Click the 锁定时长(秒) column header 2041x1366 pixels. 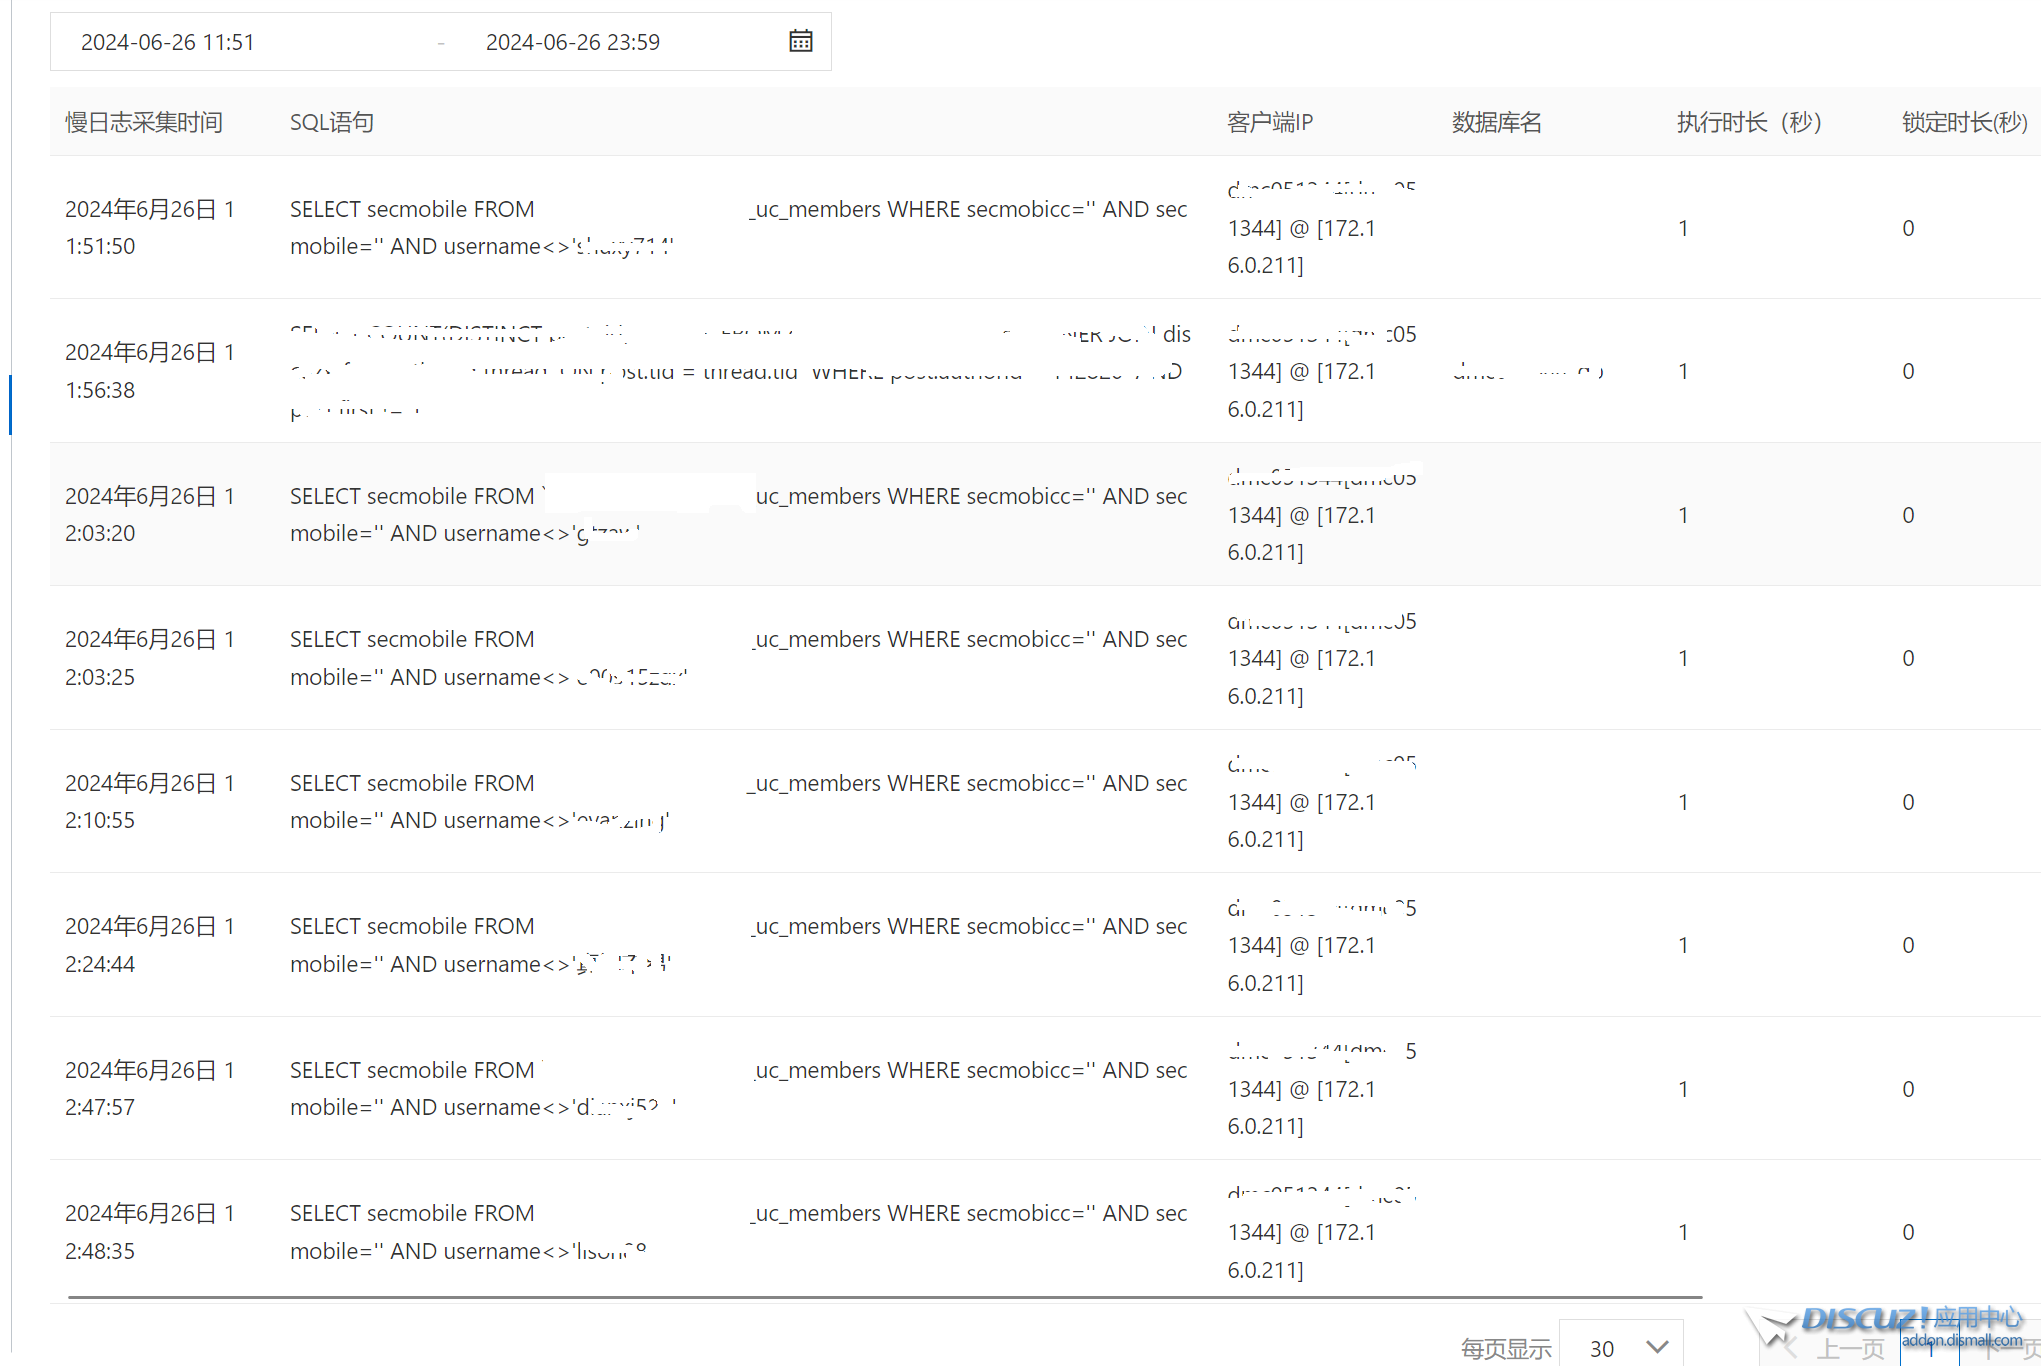(x=1964, y=122)
